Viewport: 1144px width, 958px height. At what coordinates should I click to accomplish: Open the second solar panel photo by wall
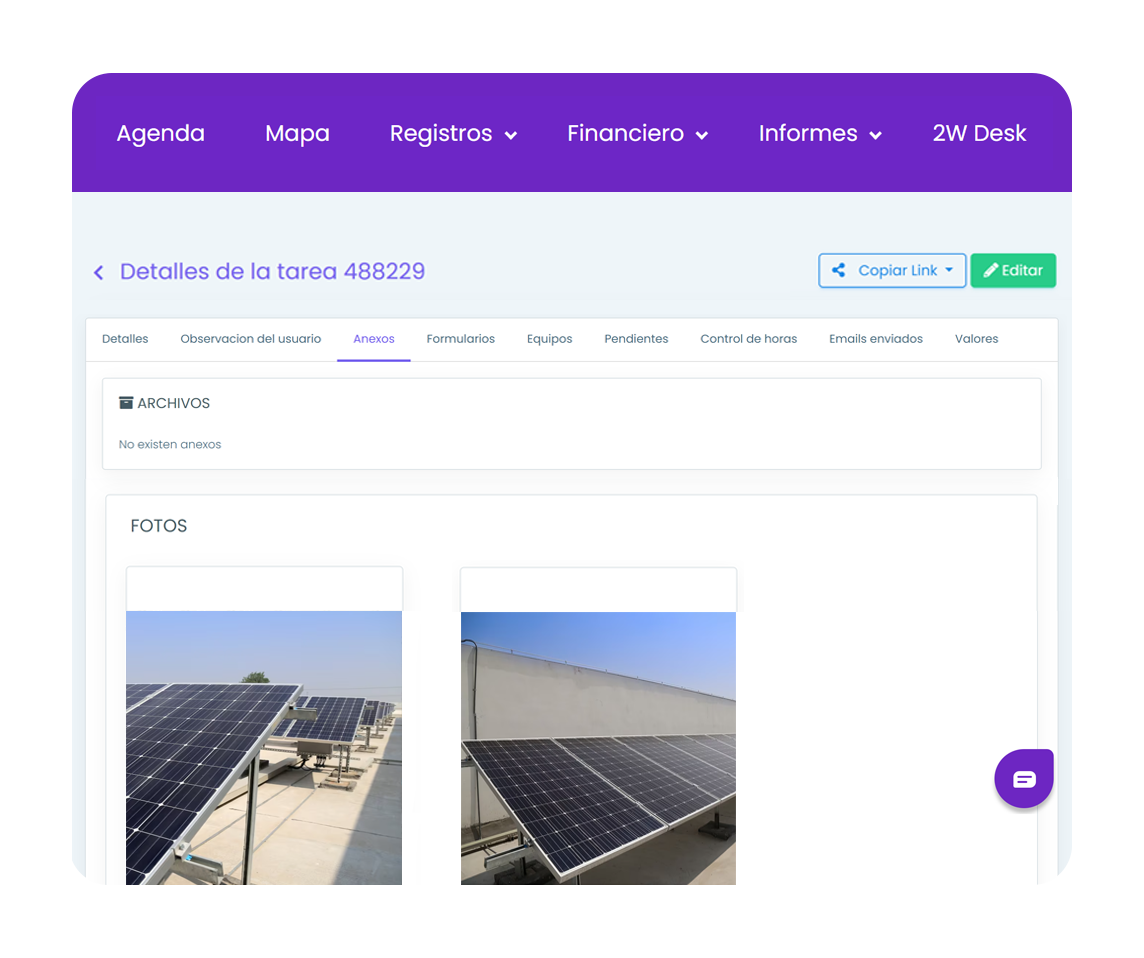click(x=598, y=748)
